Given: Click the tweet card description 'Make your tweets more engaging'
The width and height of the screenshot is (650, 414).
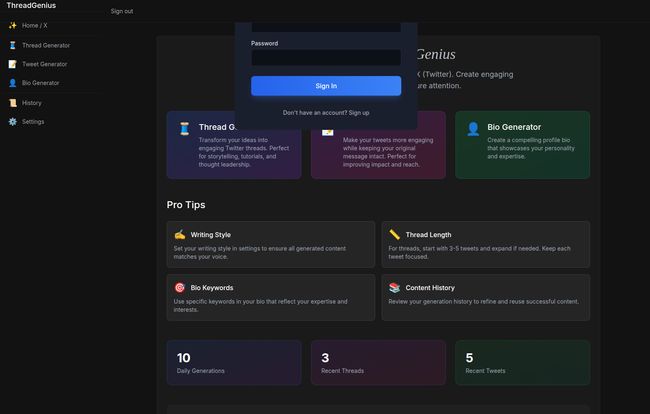Looking at the screenshot, I should coord(388,152).
